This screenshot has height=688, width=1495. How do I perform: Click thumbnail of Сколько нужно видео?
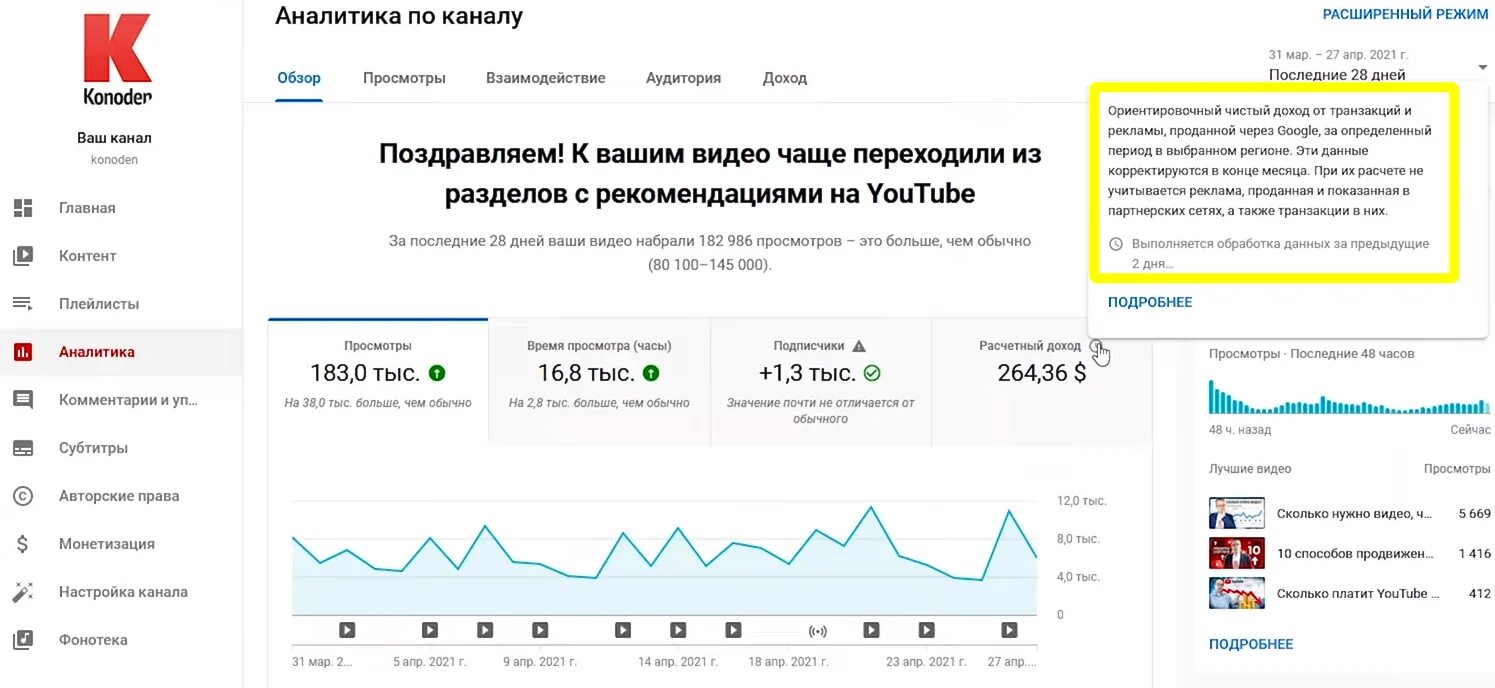(x=1237, y=513)
